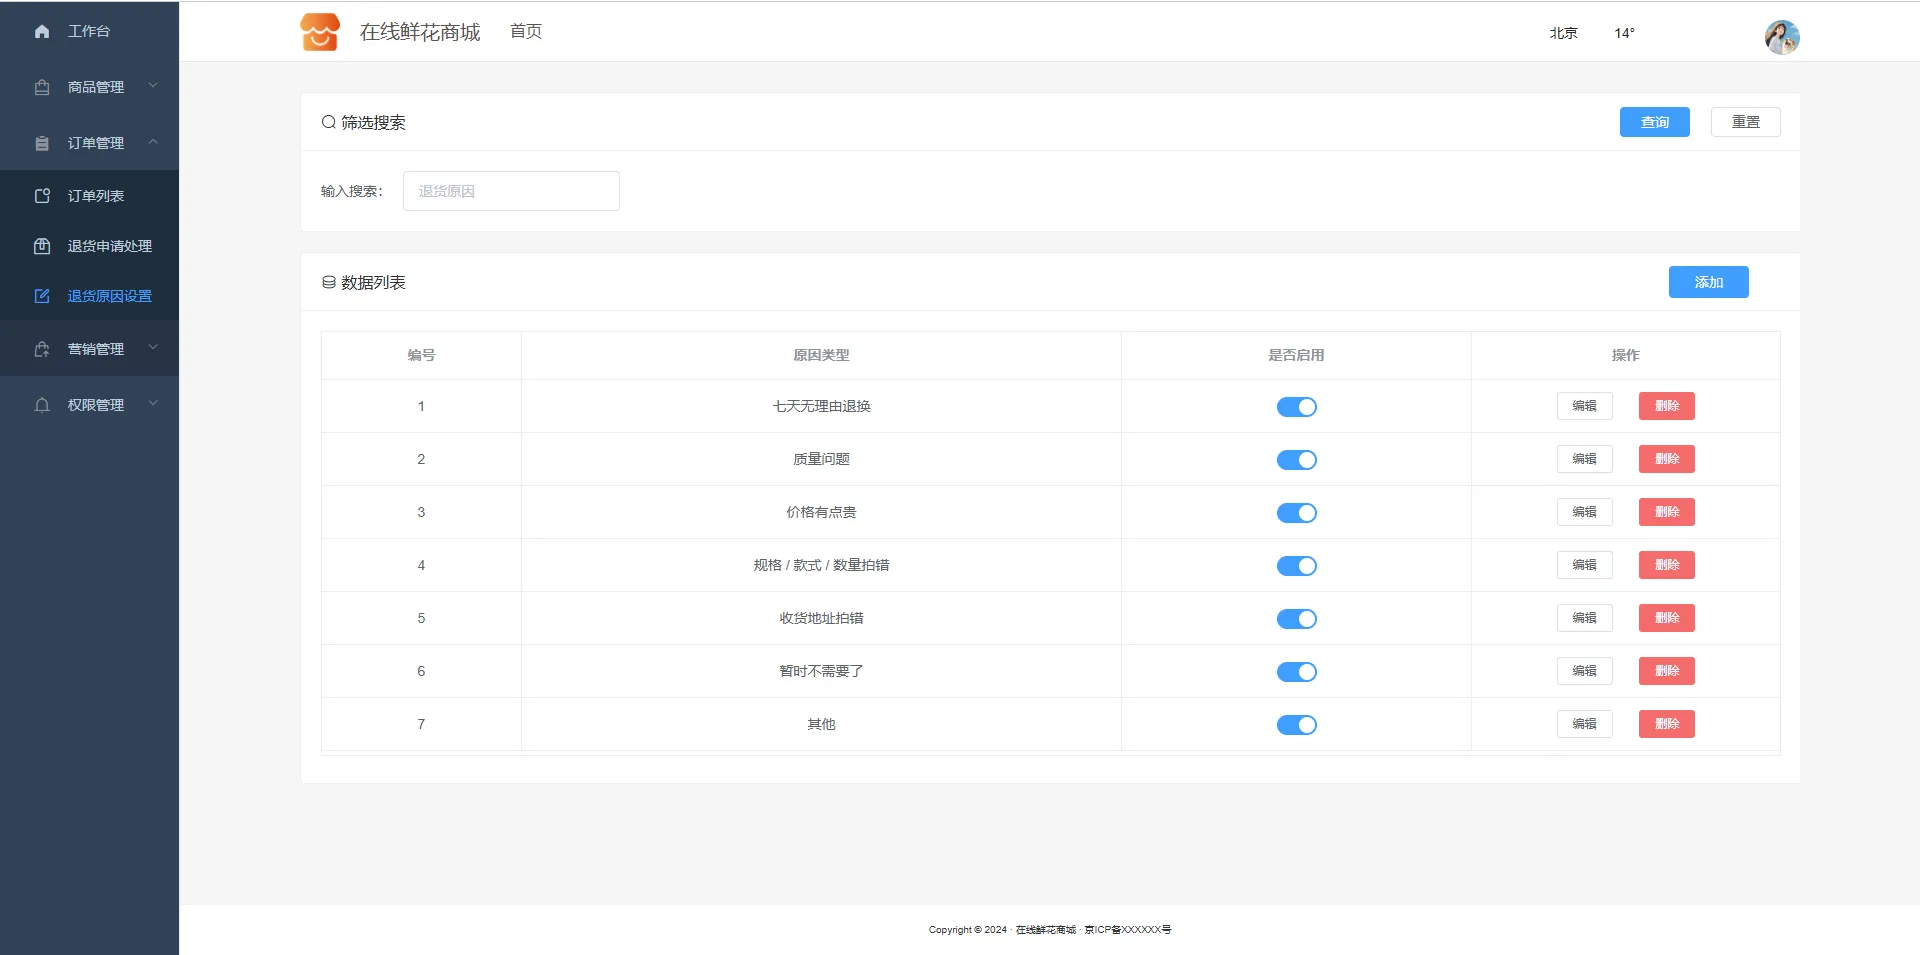Click the 订单列表 sidebar icon
Image resolution: width=1920 pixels, height=955 pixels.
(x=42, y=196)
